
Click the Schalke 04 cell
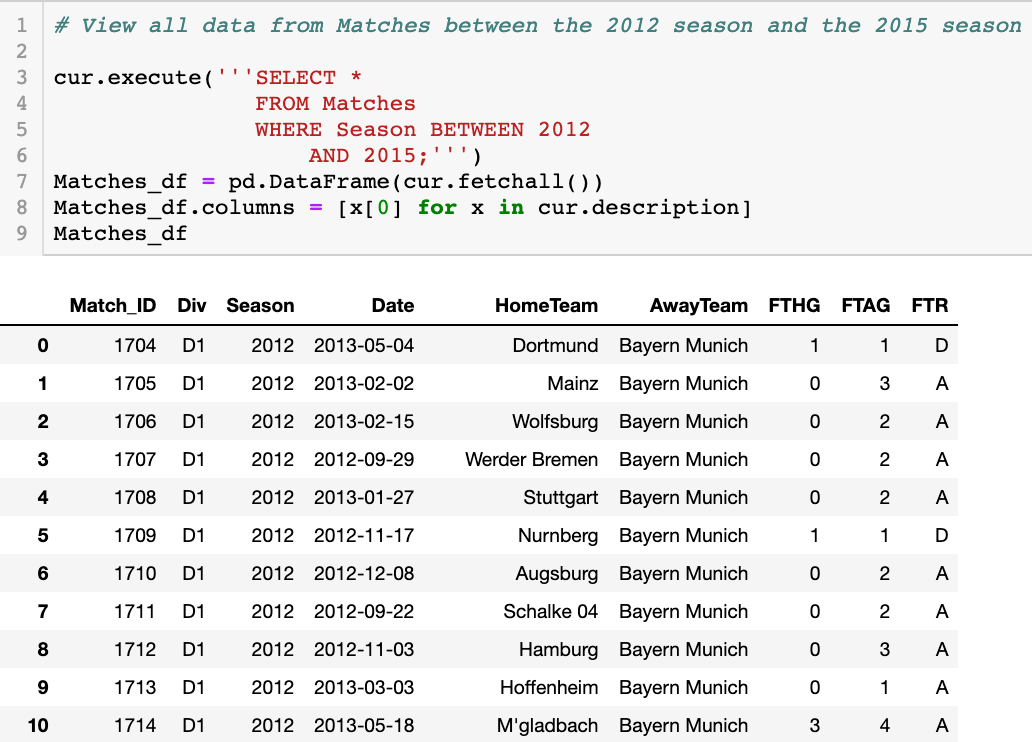click(551, 611)
